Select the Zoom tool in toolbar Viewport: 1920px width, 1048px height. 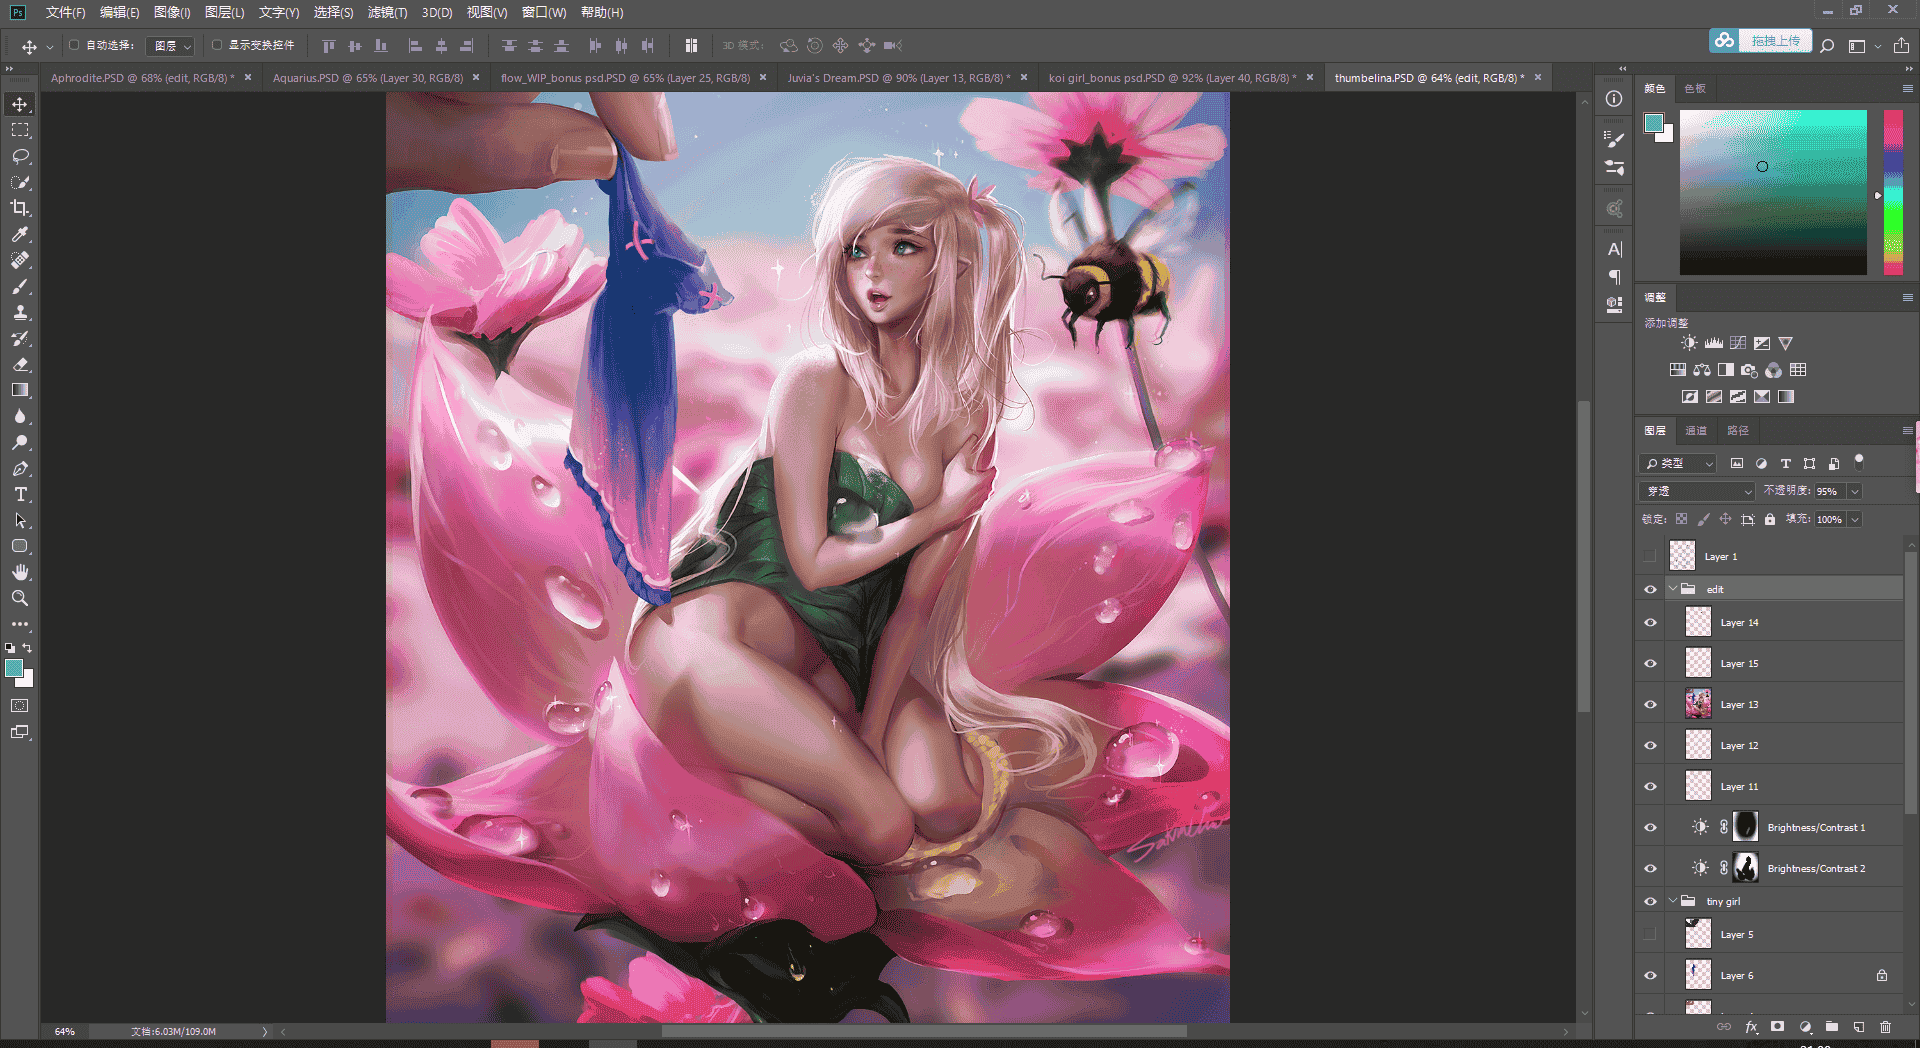tap(20, 598)
